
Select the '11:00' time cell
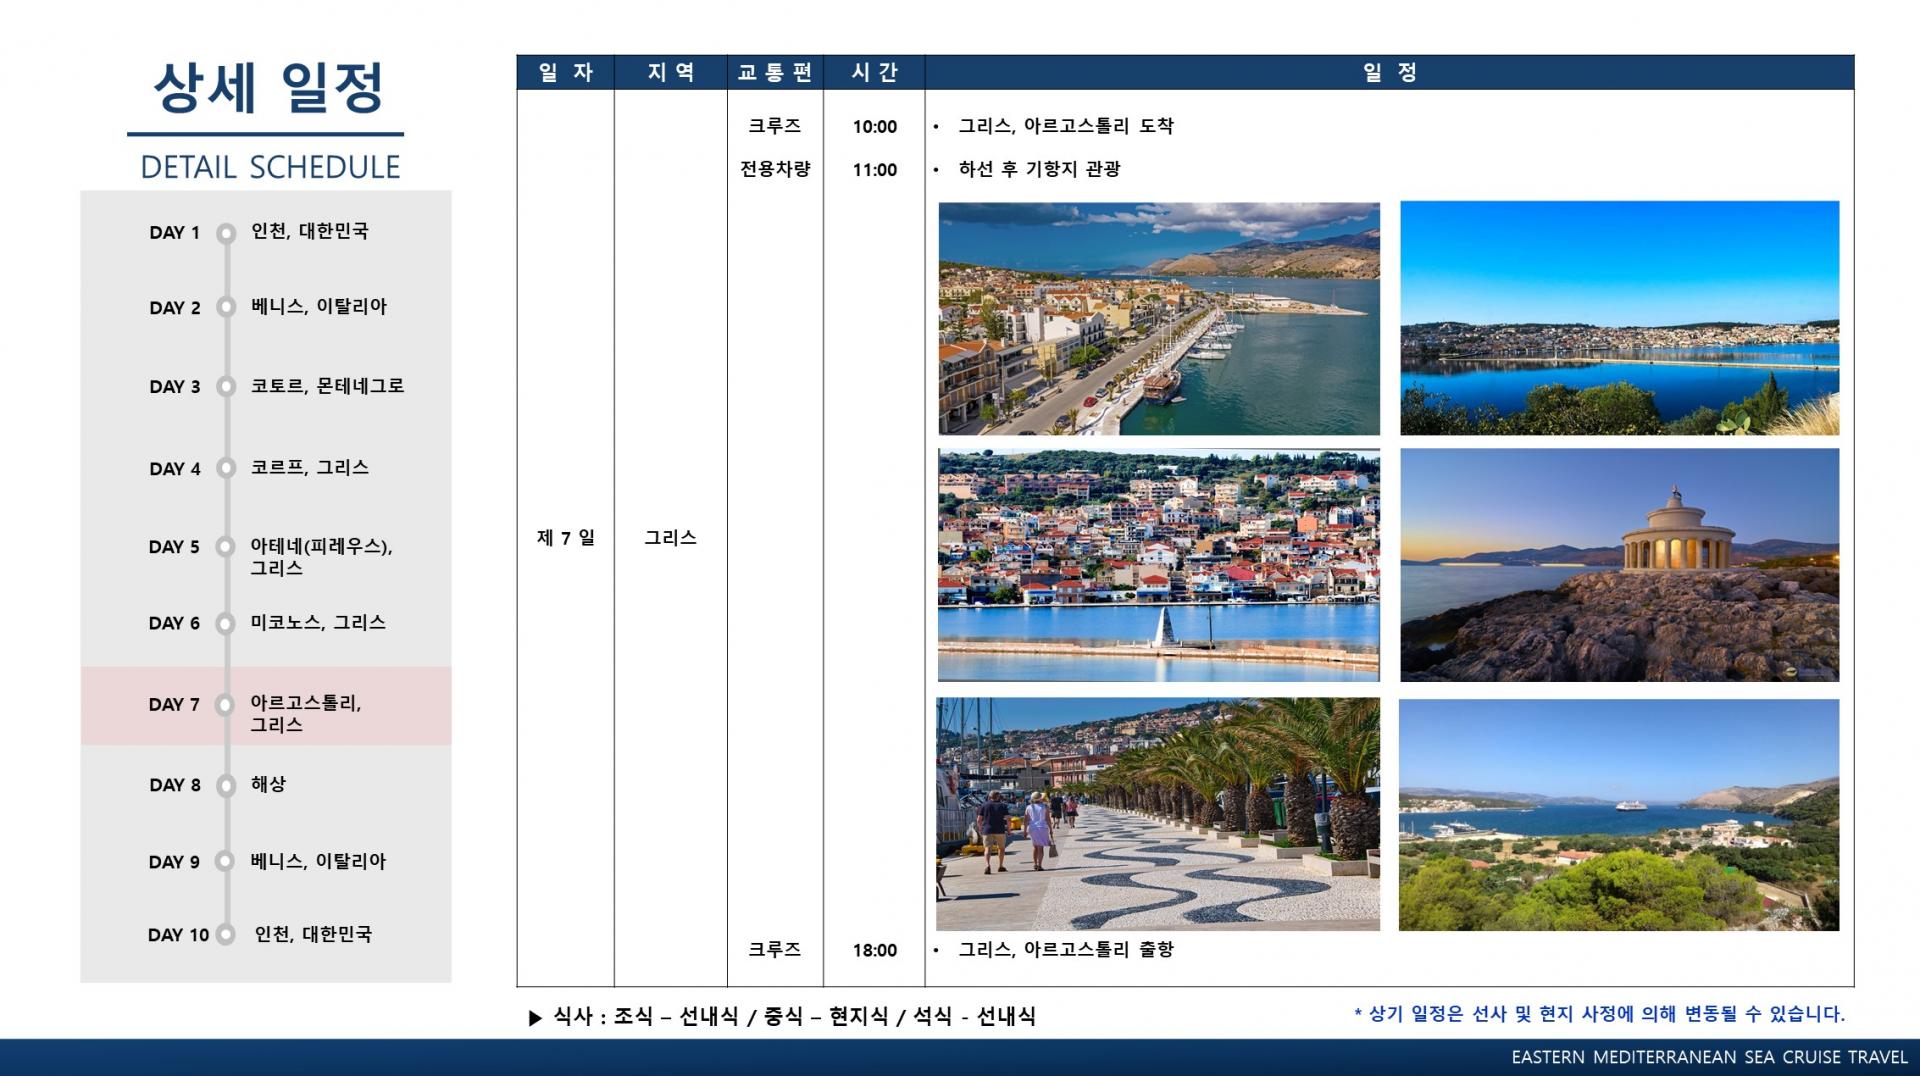(875, 170)
